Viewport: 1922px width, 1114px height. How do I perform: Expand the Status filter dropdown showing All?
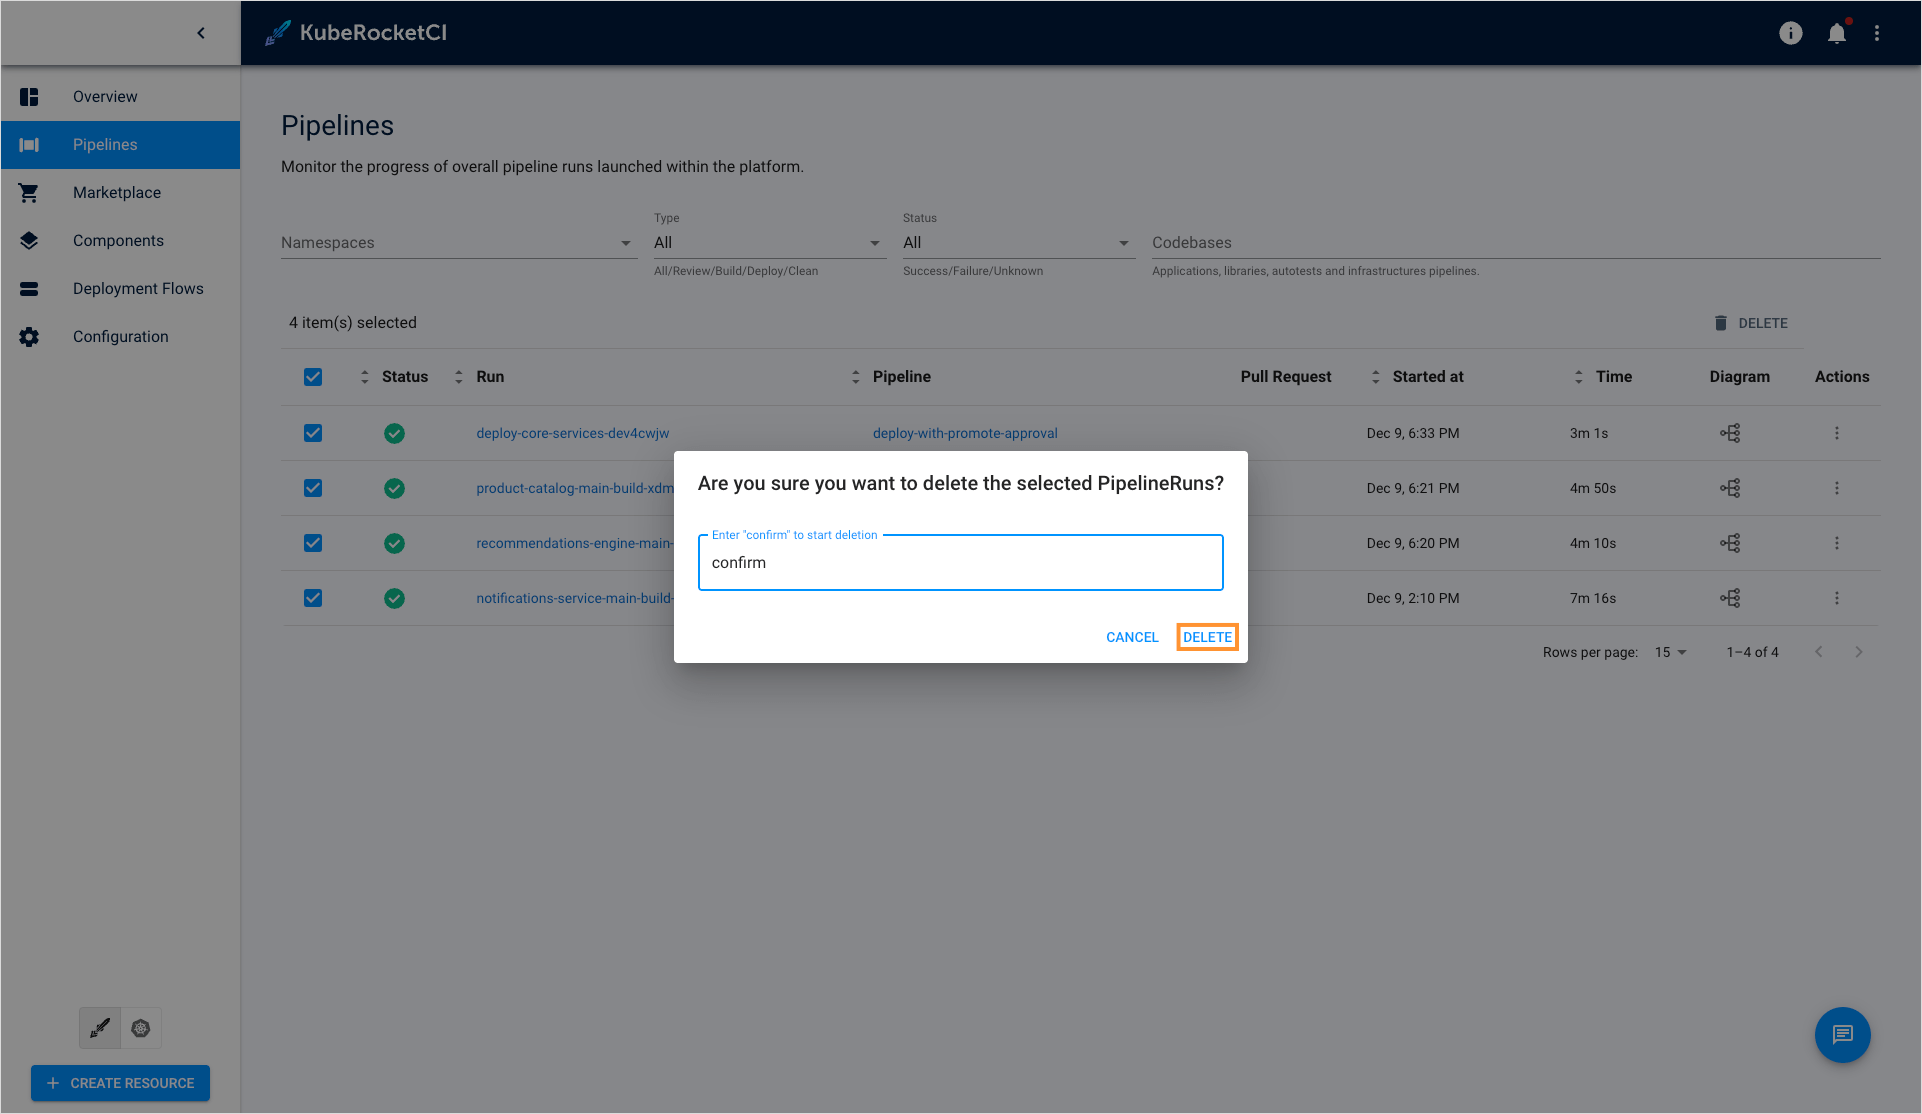pos(1014,243)
